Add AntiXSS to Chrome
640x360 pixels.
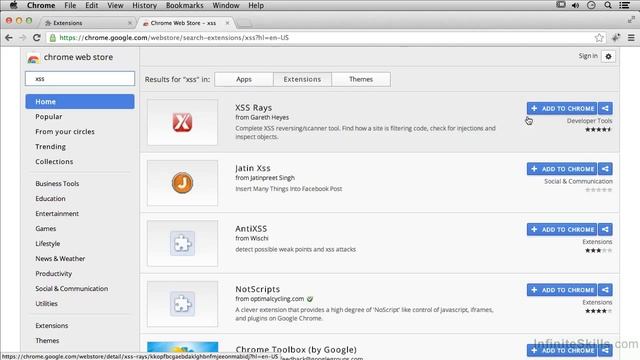(562, 229)
